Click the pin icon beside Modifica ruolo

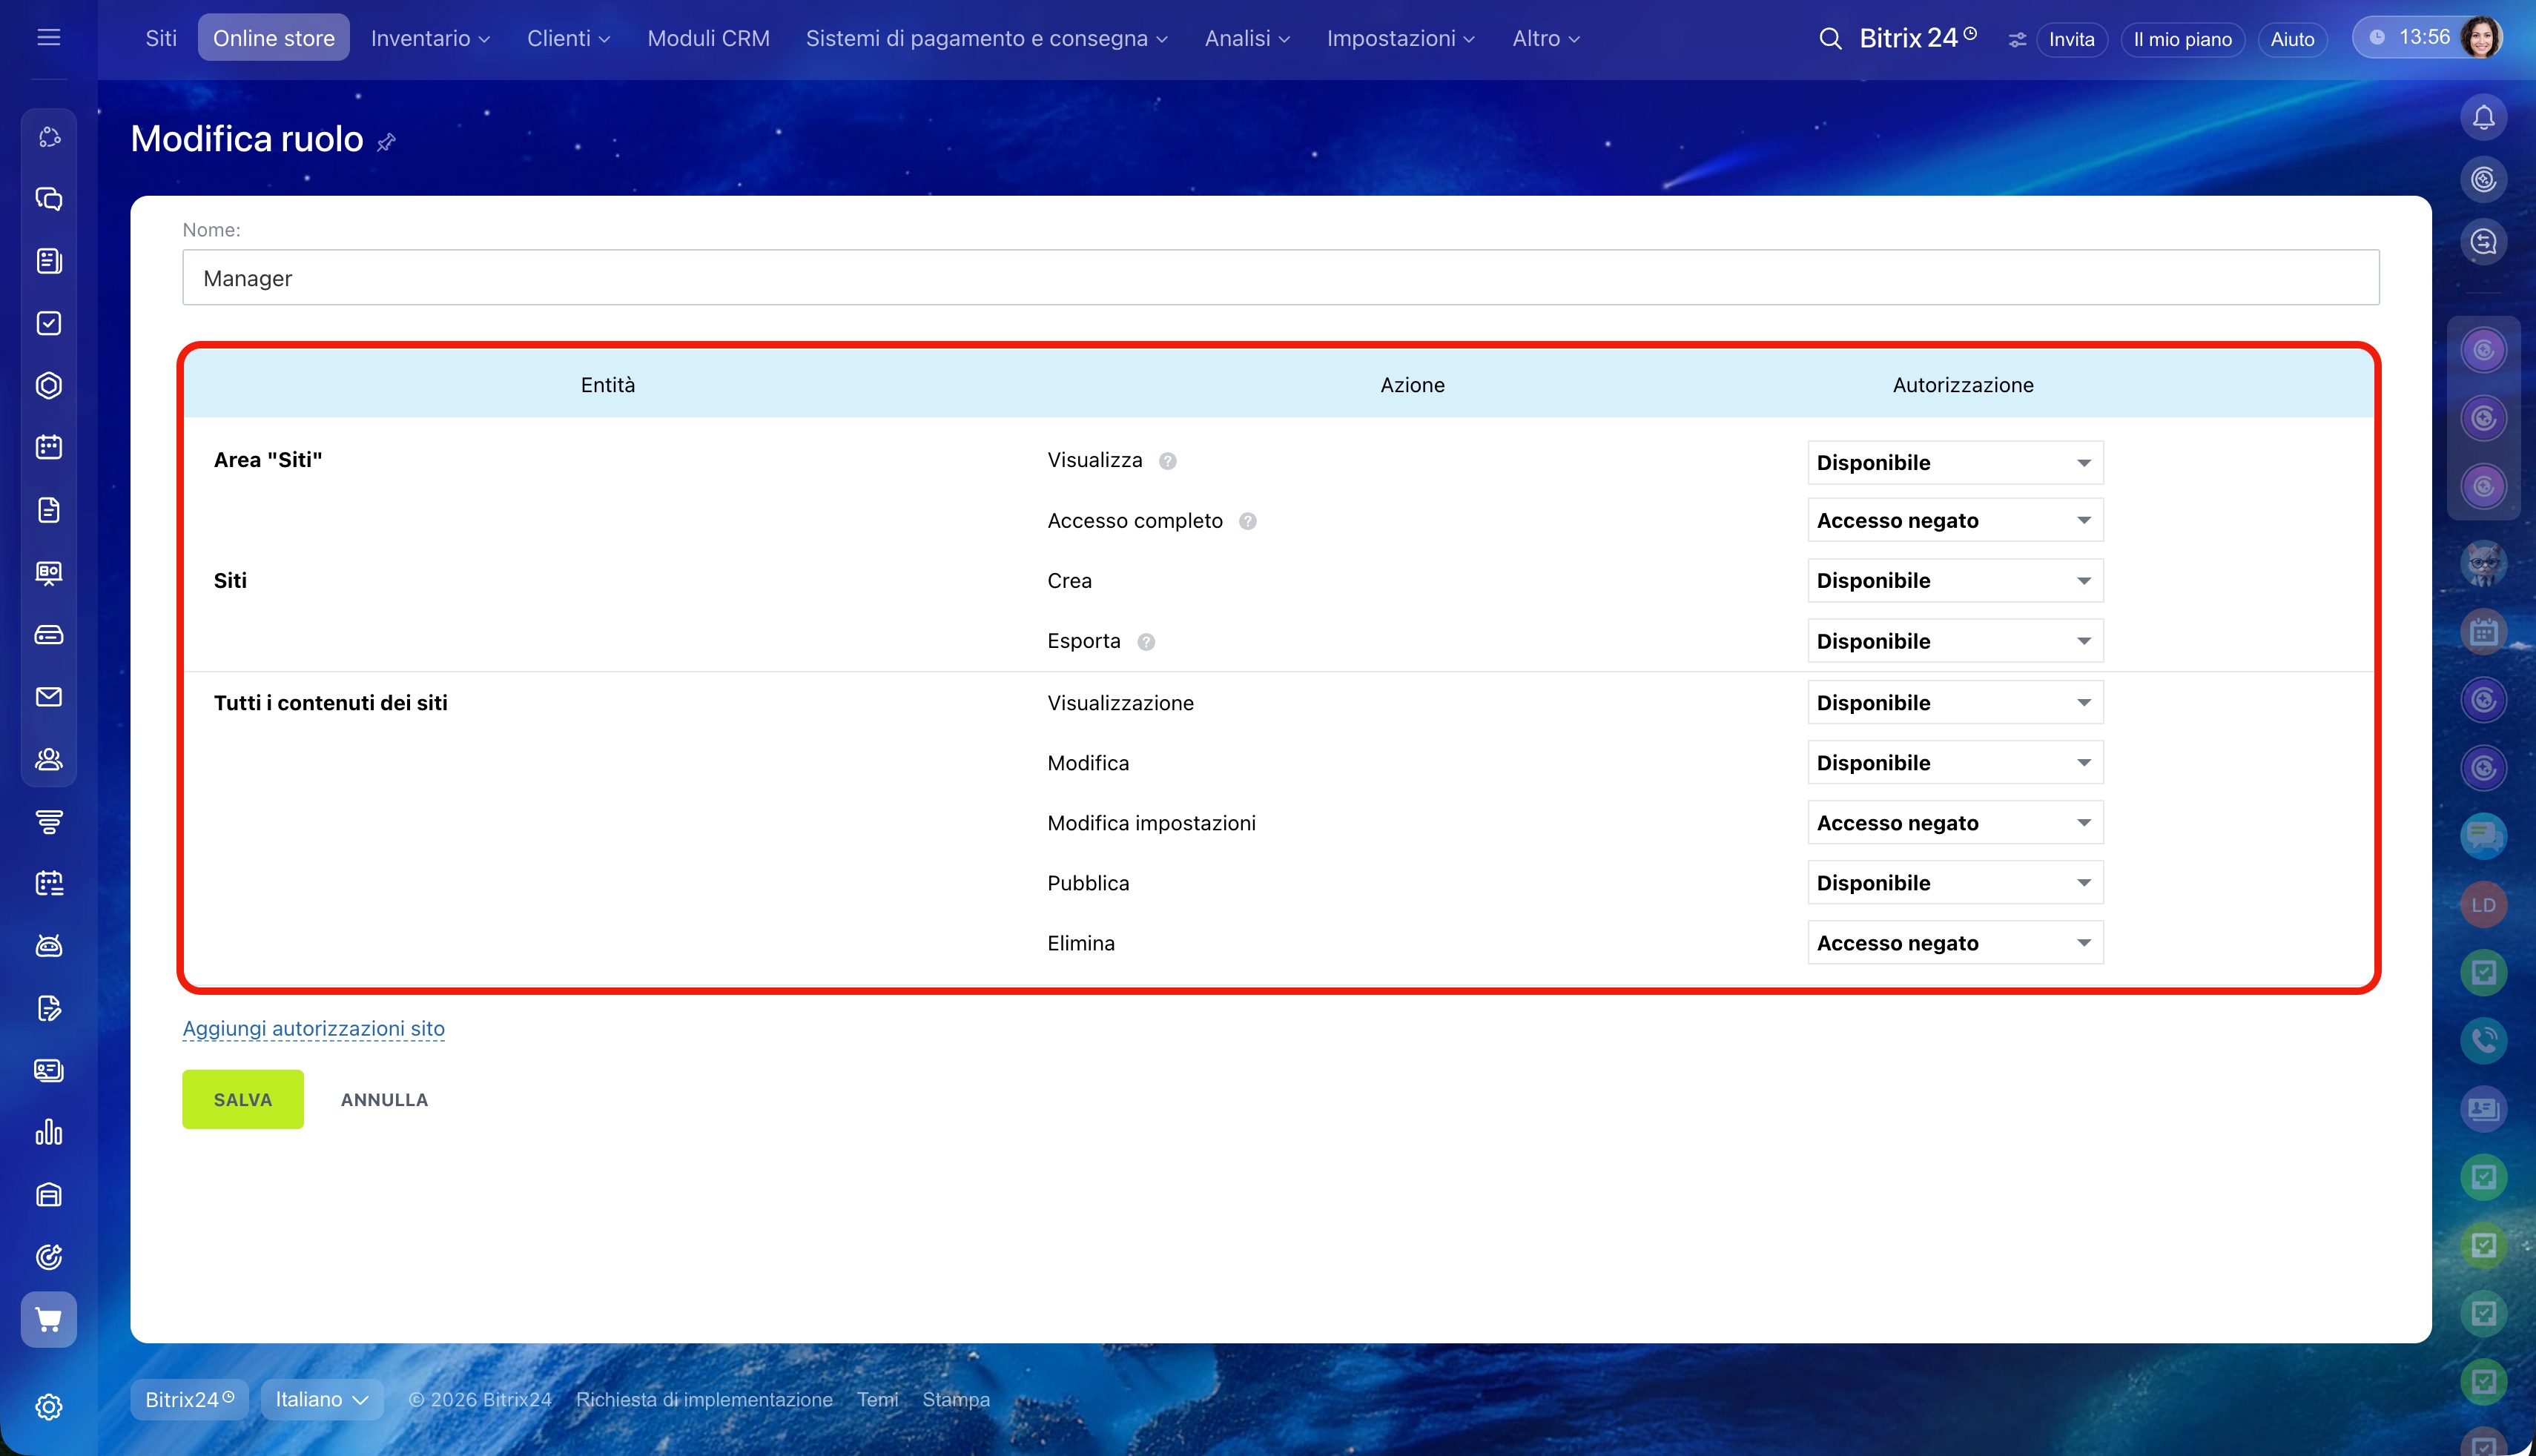click(386, 142)
